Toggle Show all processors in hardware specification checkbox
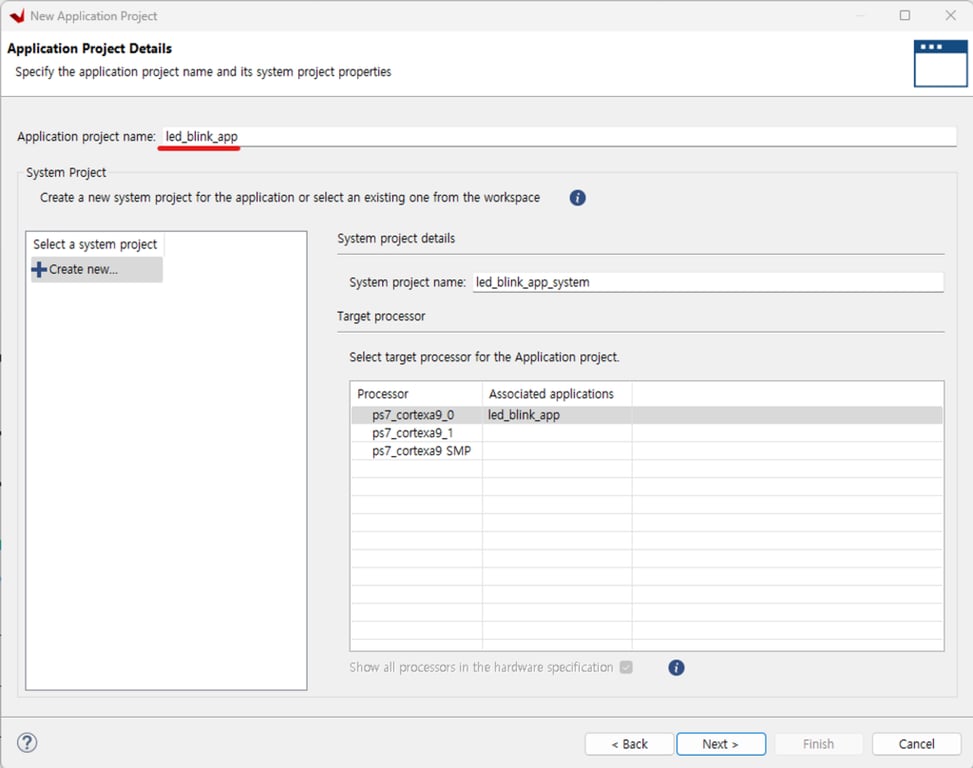 coord(626,668)
